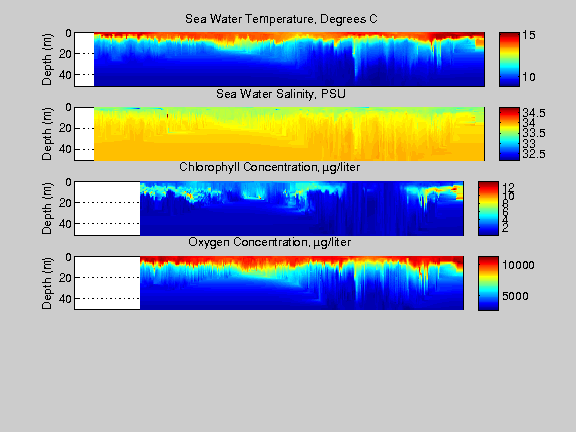
Task: Click the oxygen heatmap plot area
Action: pos(269,283)
